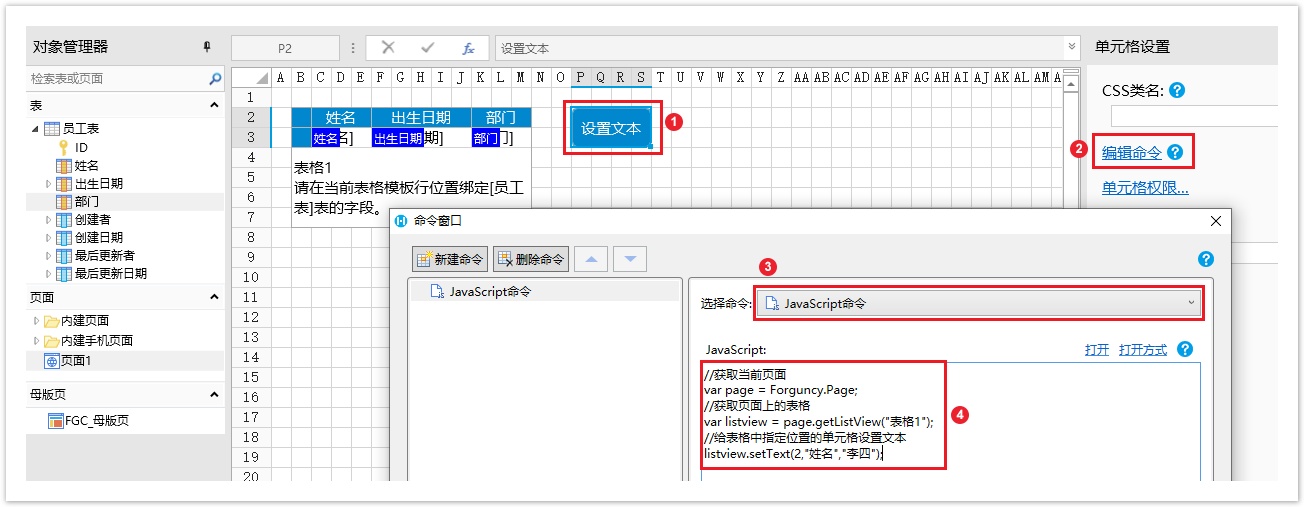Select JavaScript命令 in the command list

click(x=546, y=291)
